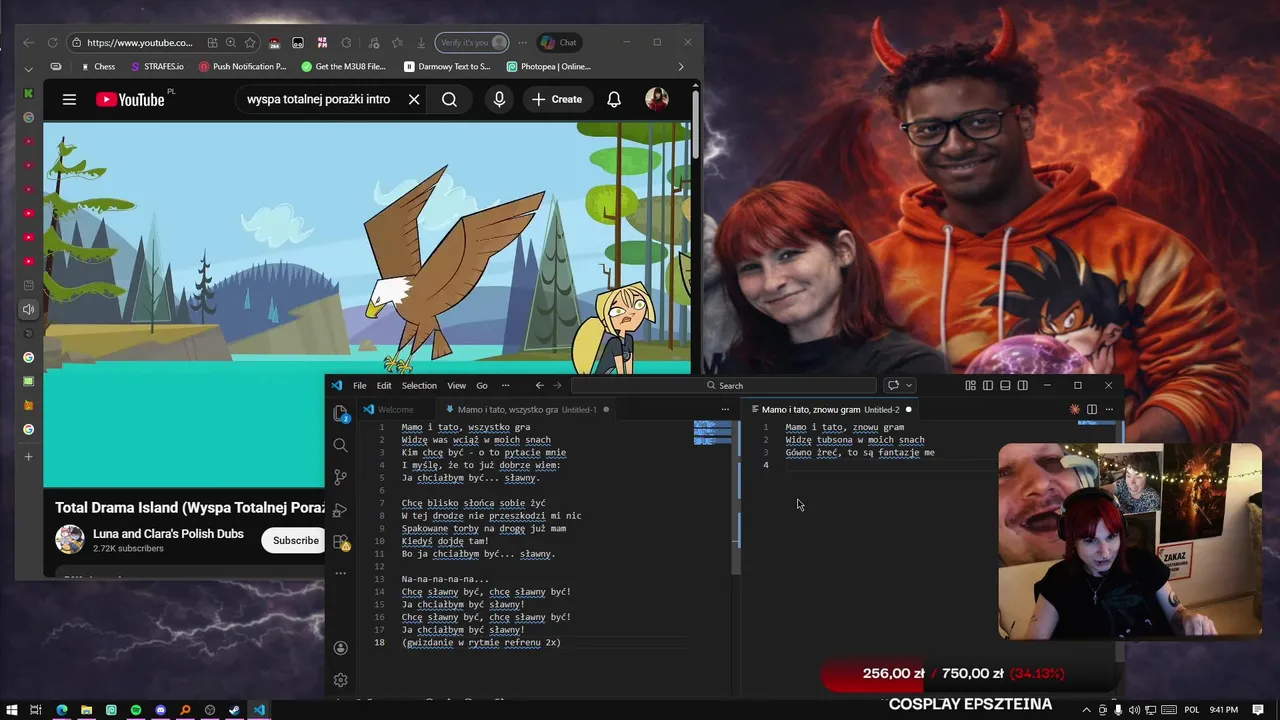Click the muted speaker tab in sidebar
The width and height of the screenshot is (1280, 720).
tap(28, 310)
